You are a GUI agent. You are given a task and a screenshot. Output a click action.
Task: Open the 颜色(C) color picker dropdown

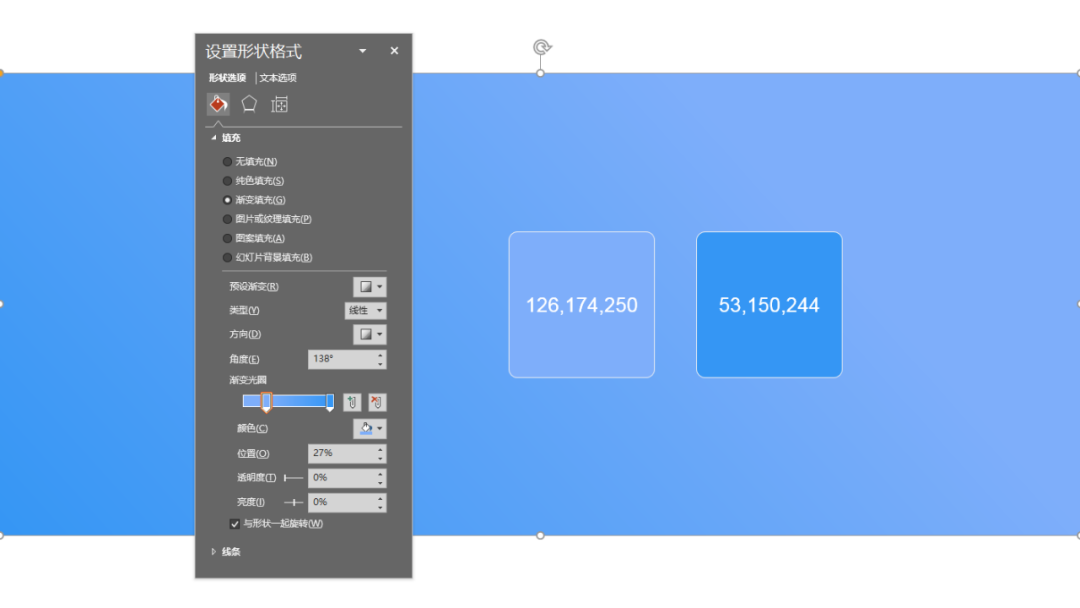(x=370, y=428)
